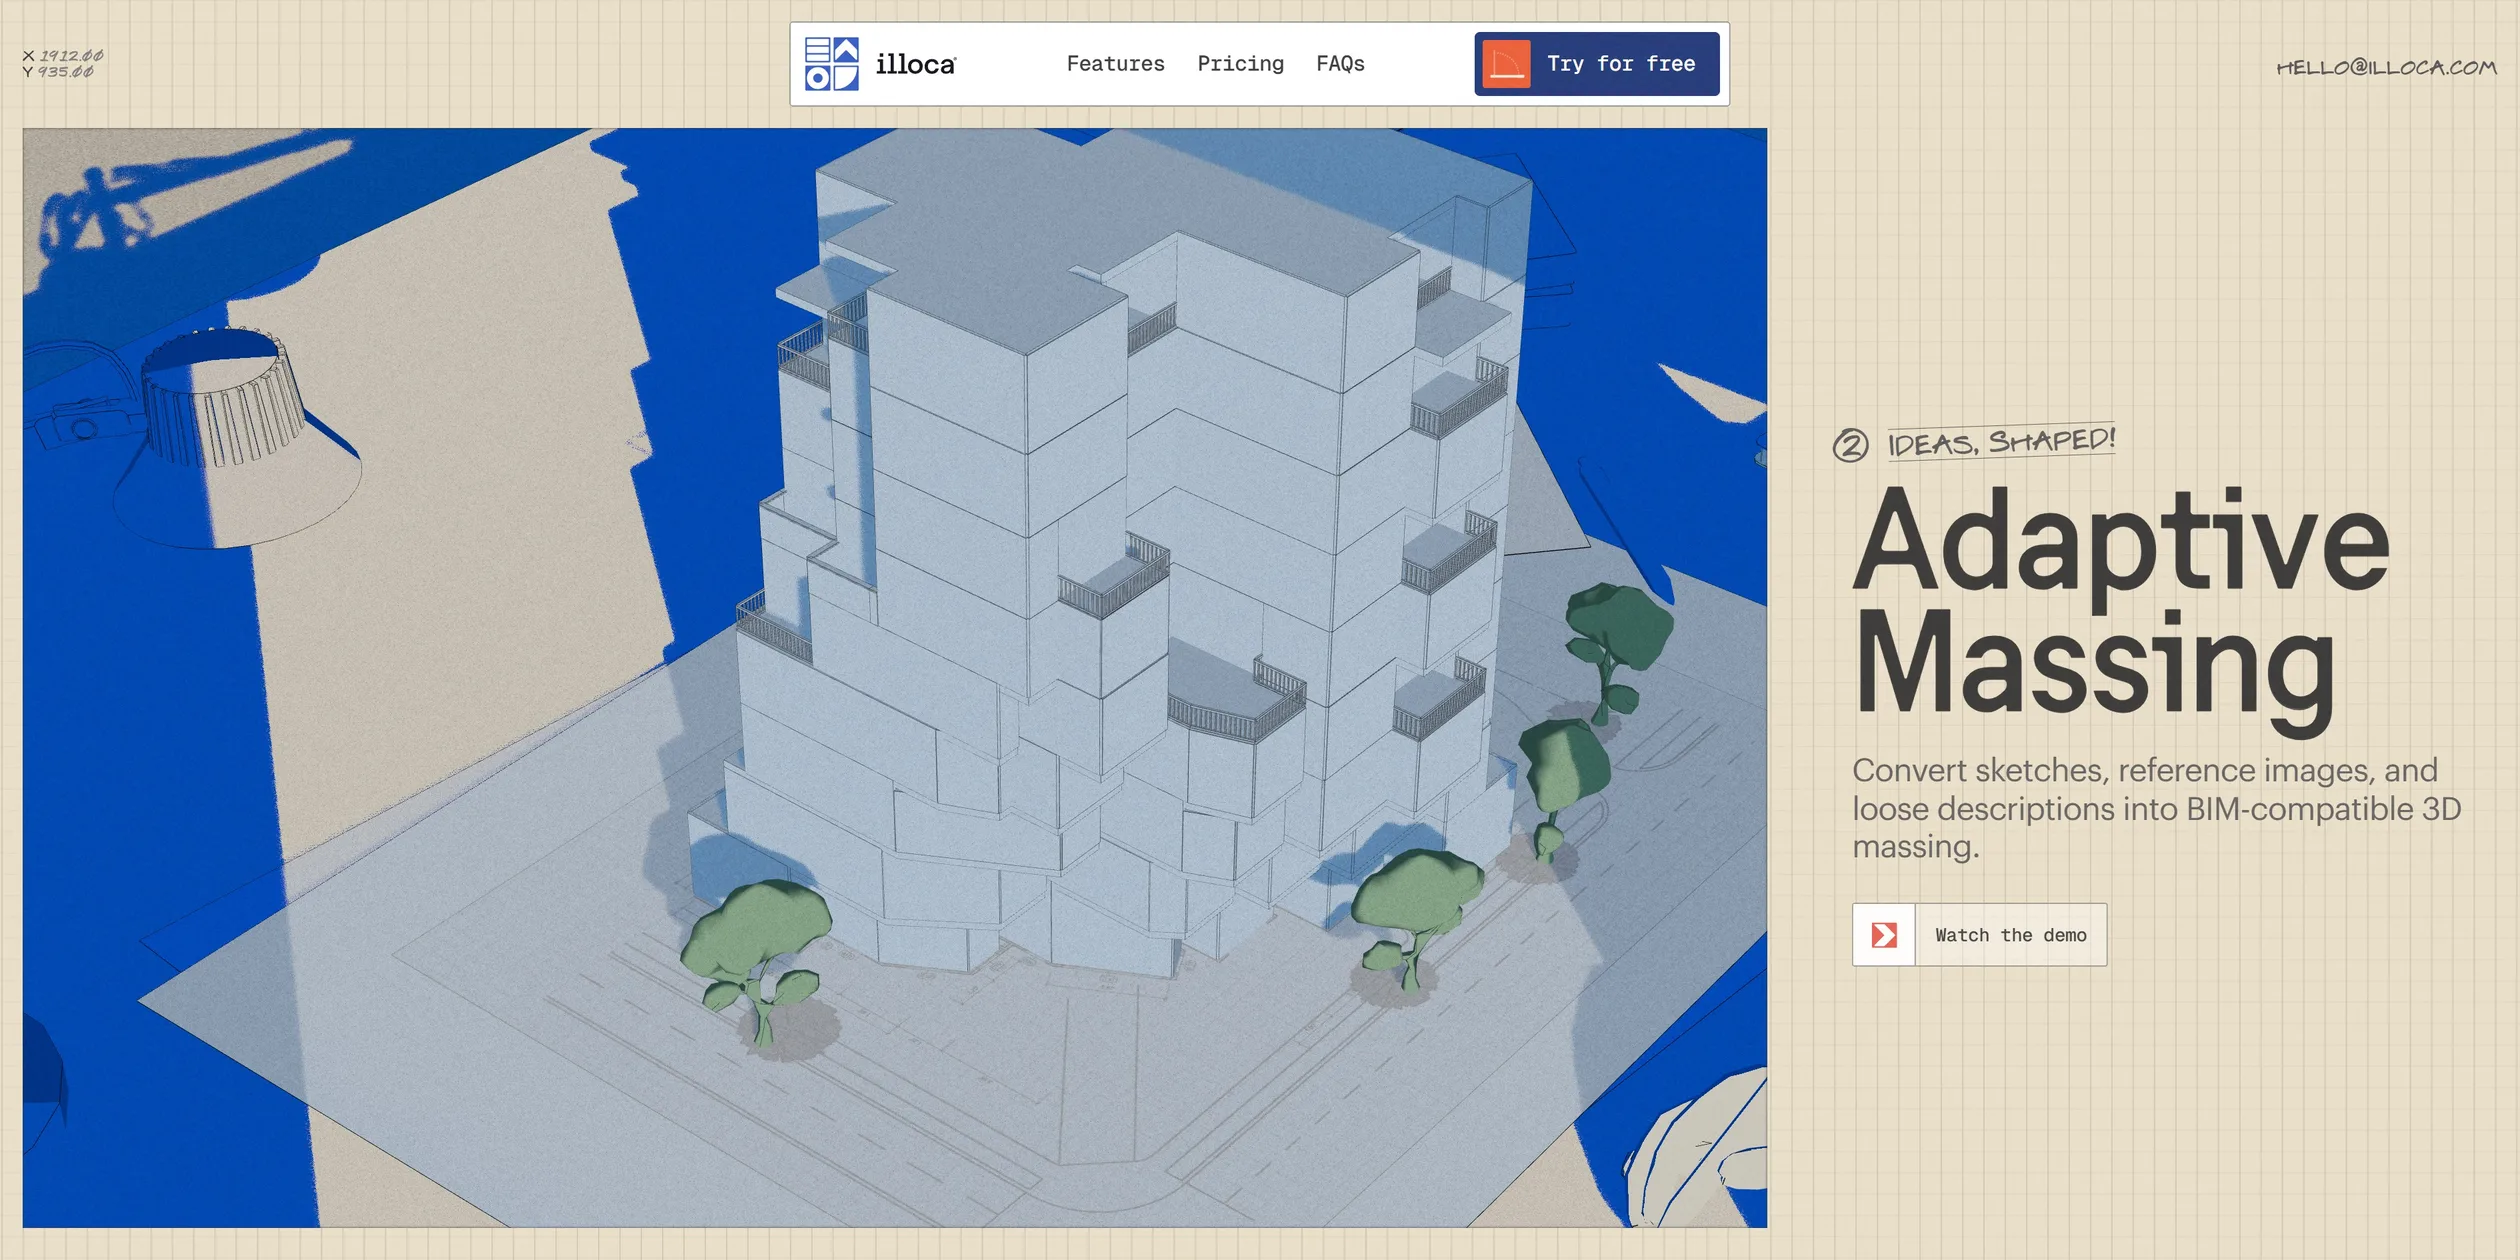Email hello@illoca.com link
The height and width of the screenshot is (1260, 2520).
2386,67
